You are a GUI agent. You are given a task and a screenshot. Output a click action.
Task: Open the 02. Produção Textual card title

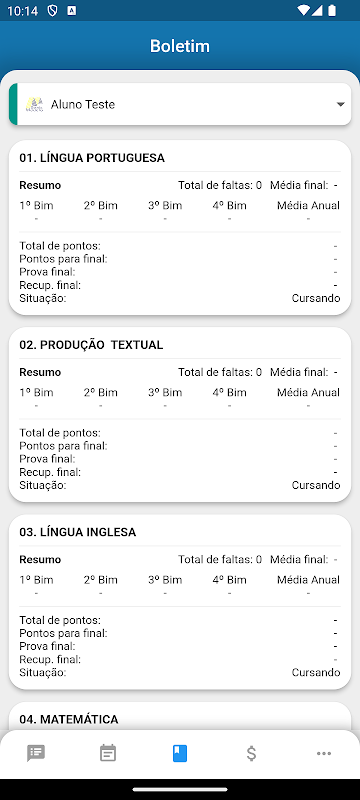91,345
